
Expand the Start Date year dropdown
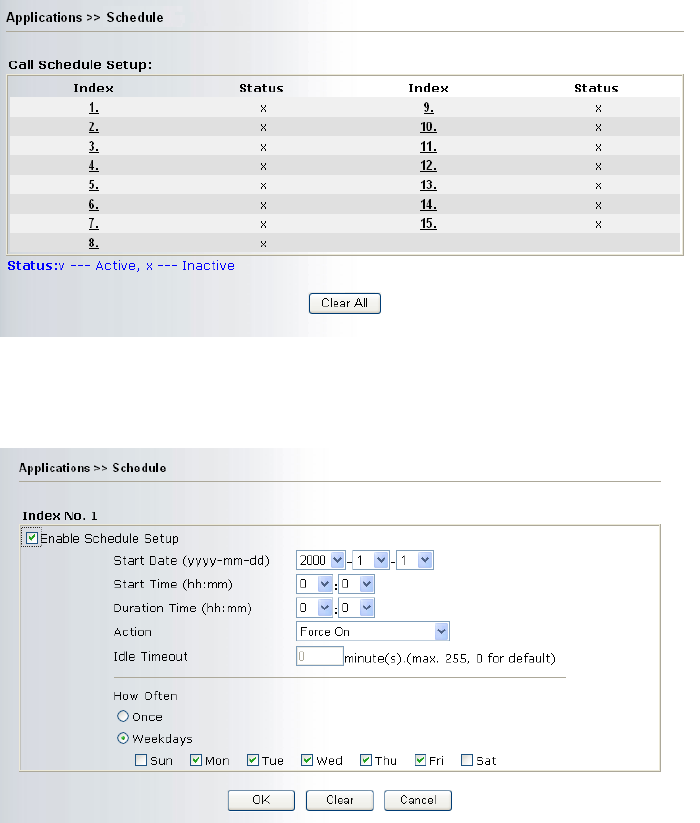pos(321,560)
